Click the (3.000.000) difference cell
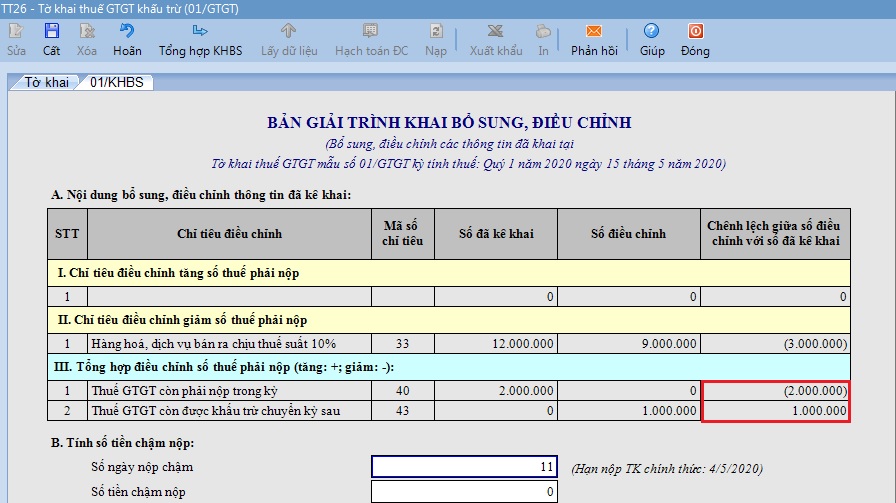 click(x=775, y=344)
